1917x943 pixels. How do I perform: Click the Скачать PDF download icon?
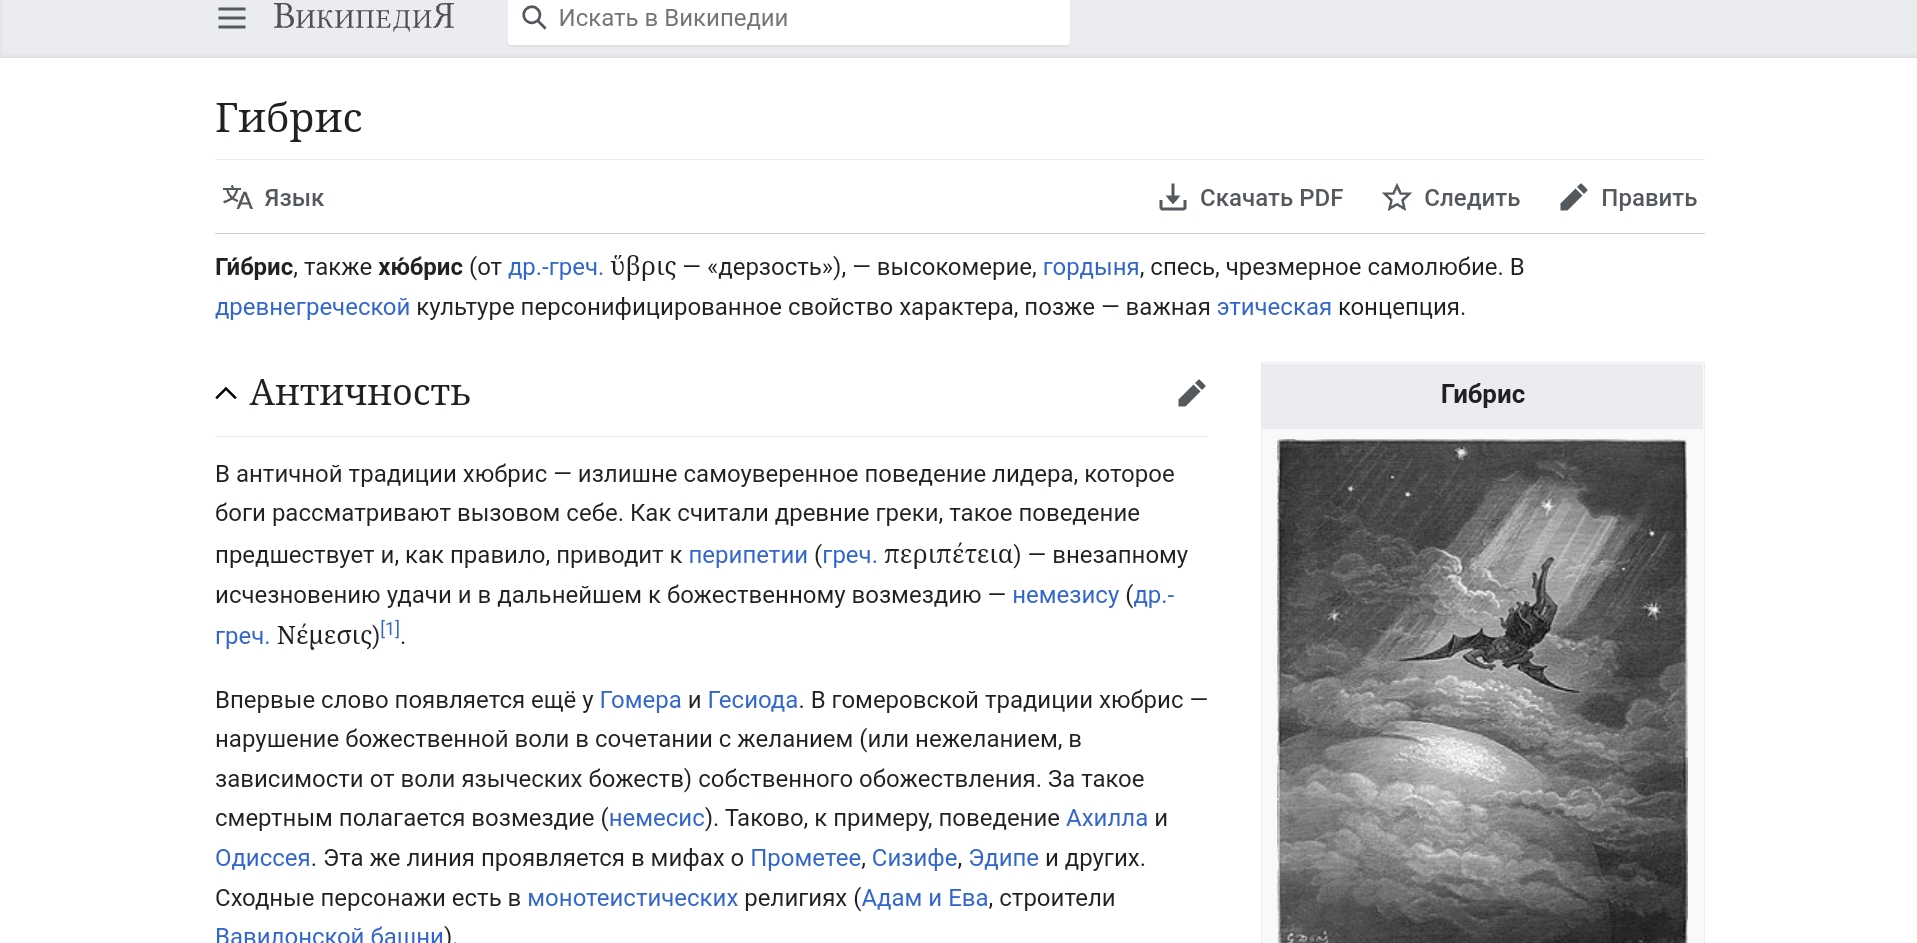(x=1172, y=198)
